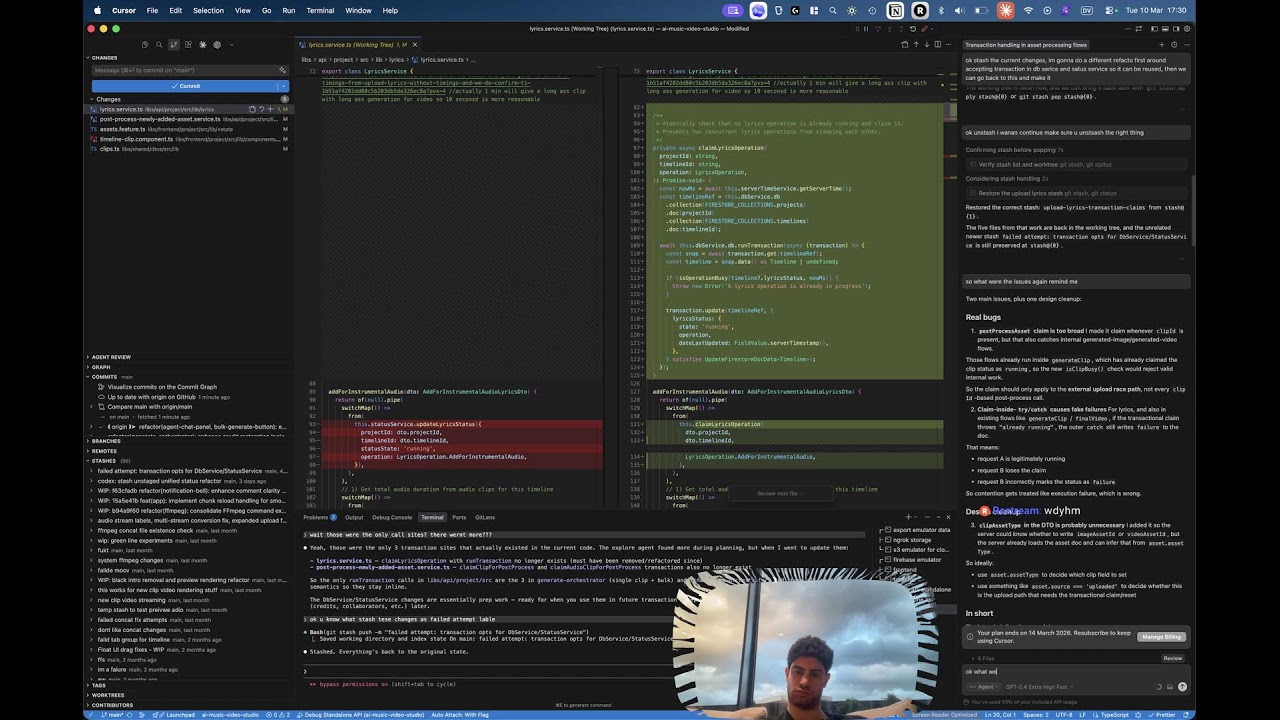Open the File menu
Viewport: 1280px width, 720px height.
click(x=152, y=10)
